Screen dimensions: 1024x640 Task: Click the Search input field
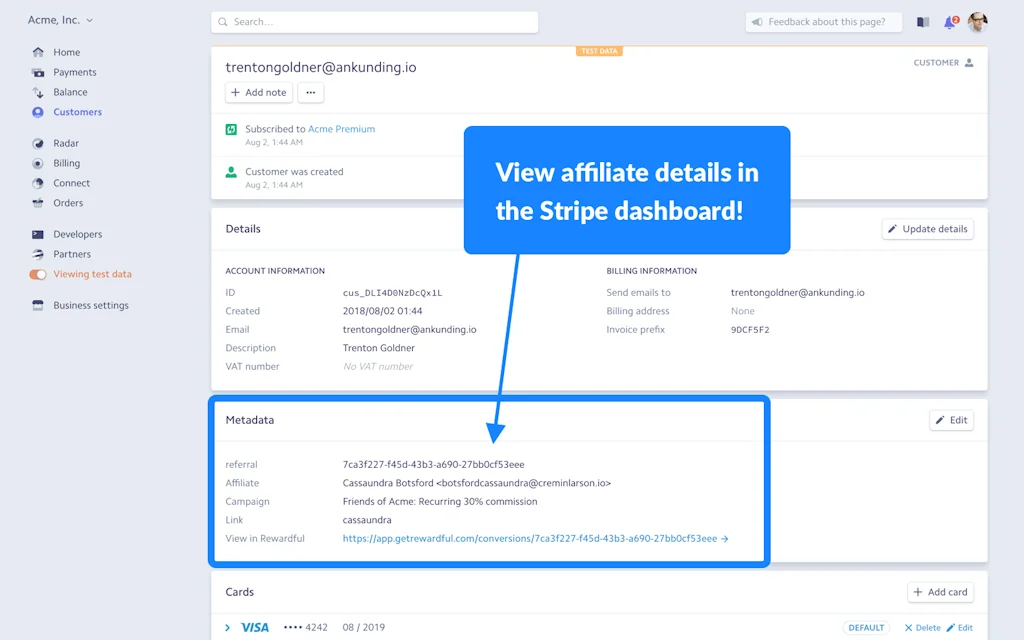tap(375, 22)
